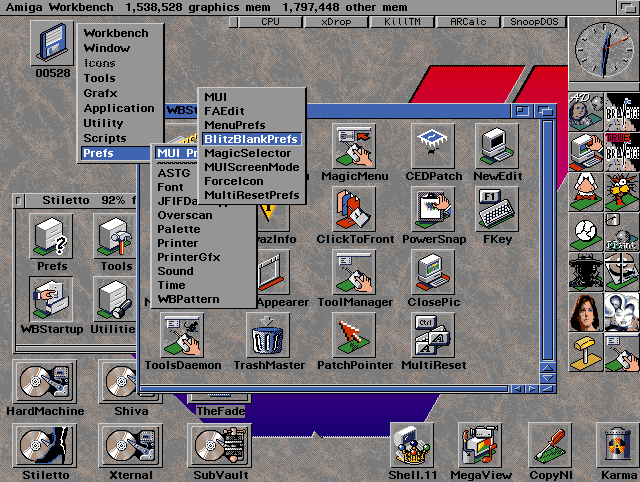640x482 pixels.
Task: Click the ARCalc button
Action: (468, 22)
